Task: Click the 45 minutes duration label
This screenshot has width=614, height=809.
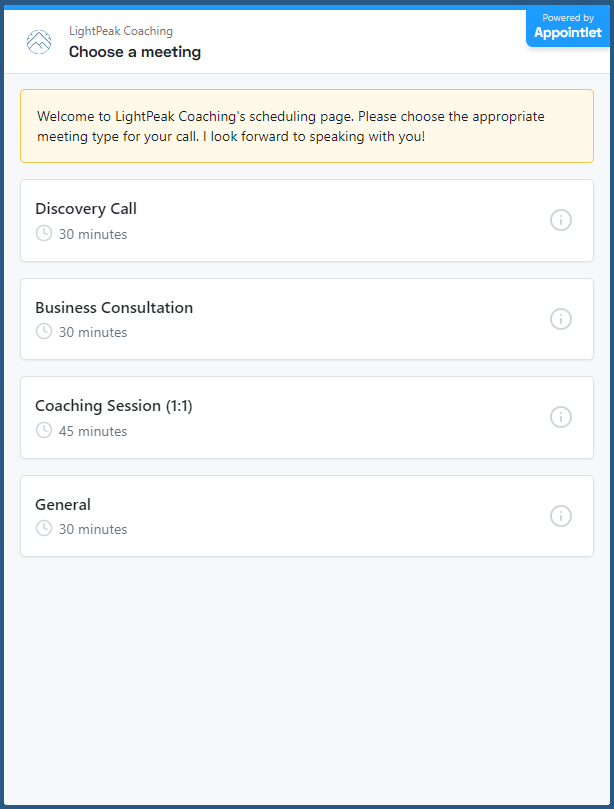Action: pyautogui.click(x=93, y=432)
